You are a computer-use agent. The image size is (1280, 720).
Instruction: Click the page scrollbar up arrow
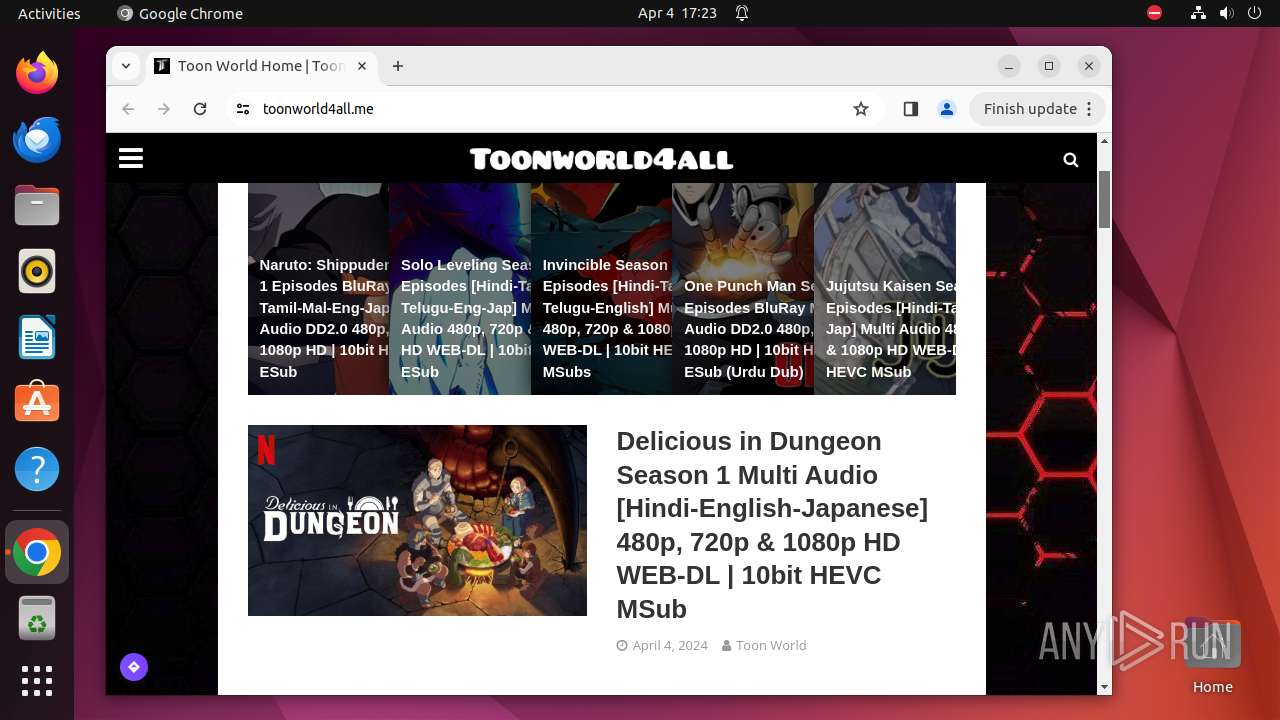coord(1104,141)
